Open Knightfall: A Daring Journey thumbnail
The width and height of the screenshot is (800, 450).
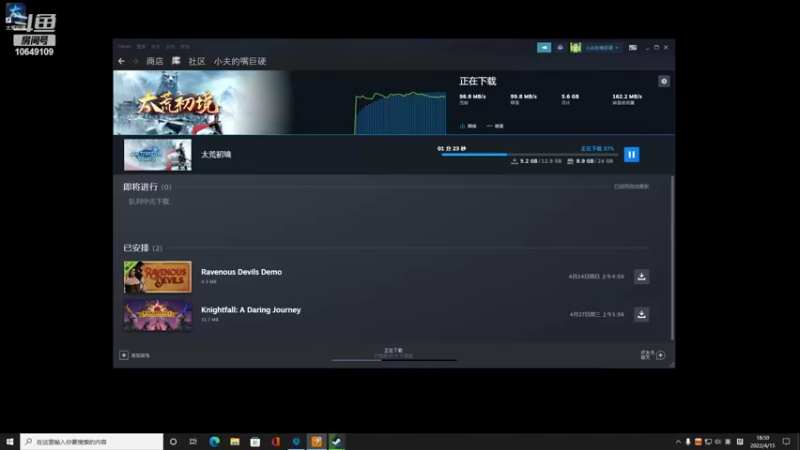pos(158,315)
